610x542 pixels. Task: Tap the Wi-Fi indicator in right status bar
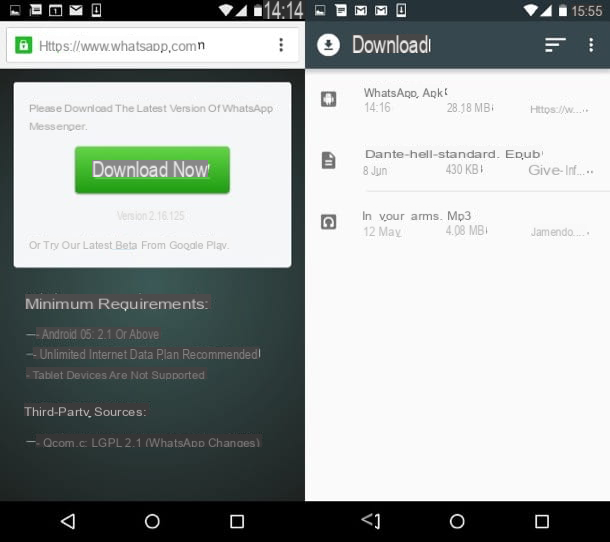(x=531, y=10)
